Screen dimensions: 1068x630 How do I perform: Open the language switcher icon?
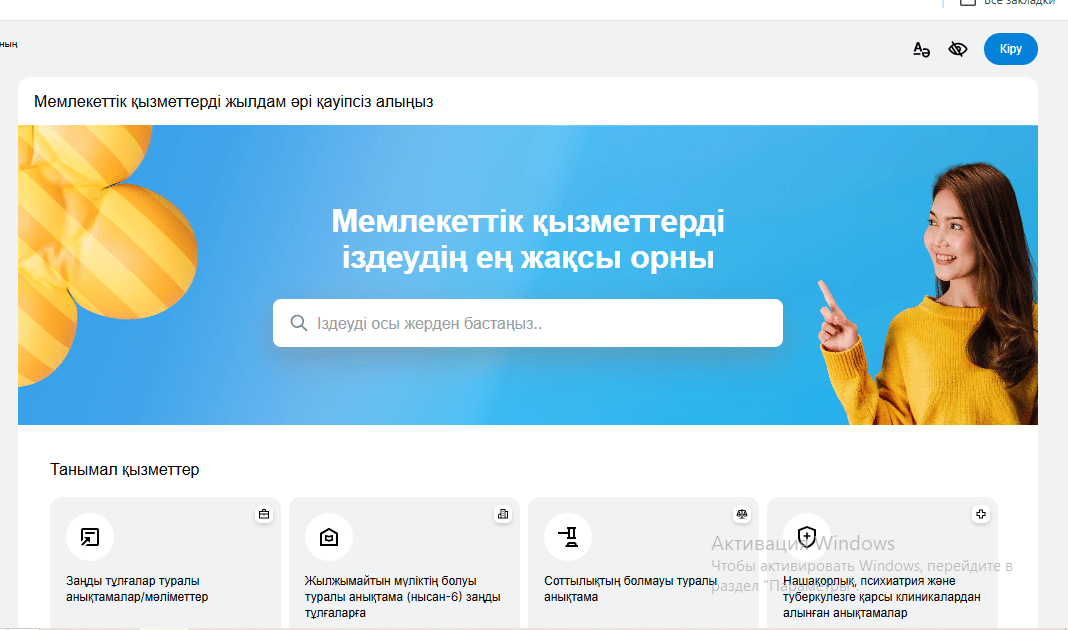921,49
